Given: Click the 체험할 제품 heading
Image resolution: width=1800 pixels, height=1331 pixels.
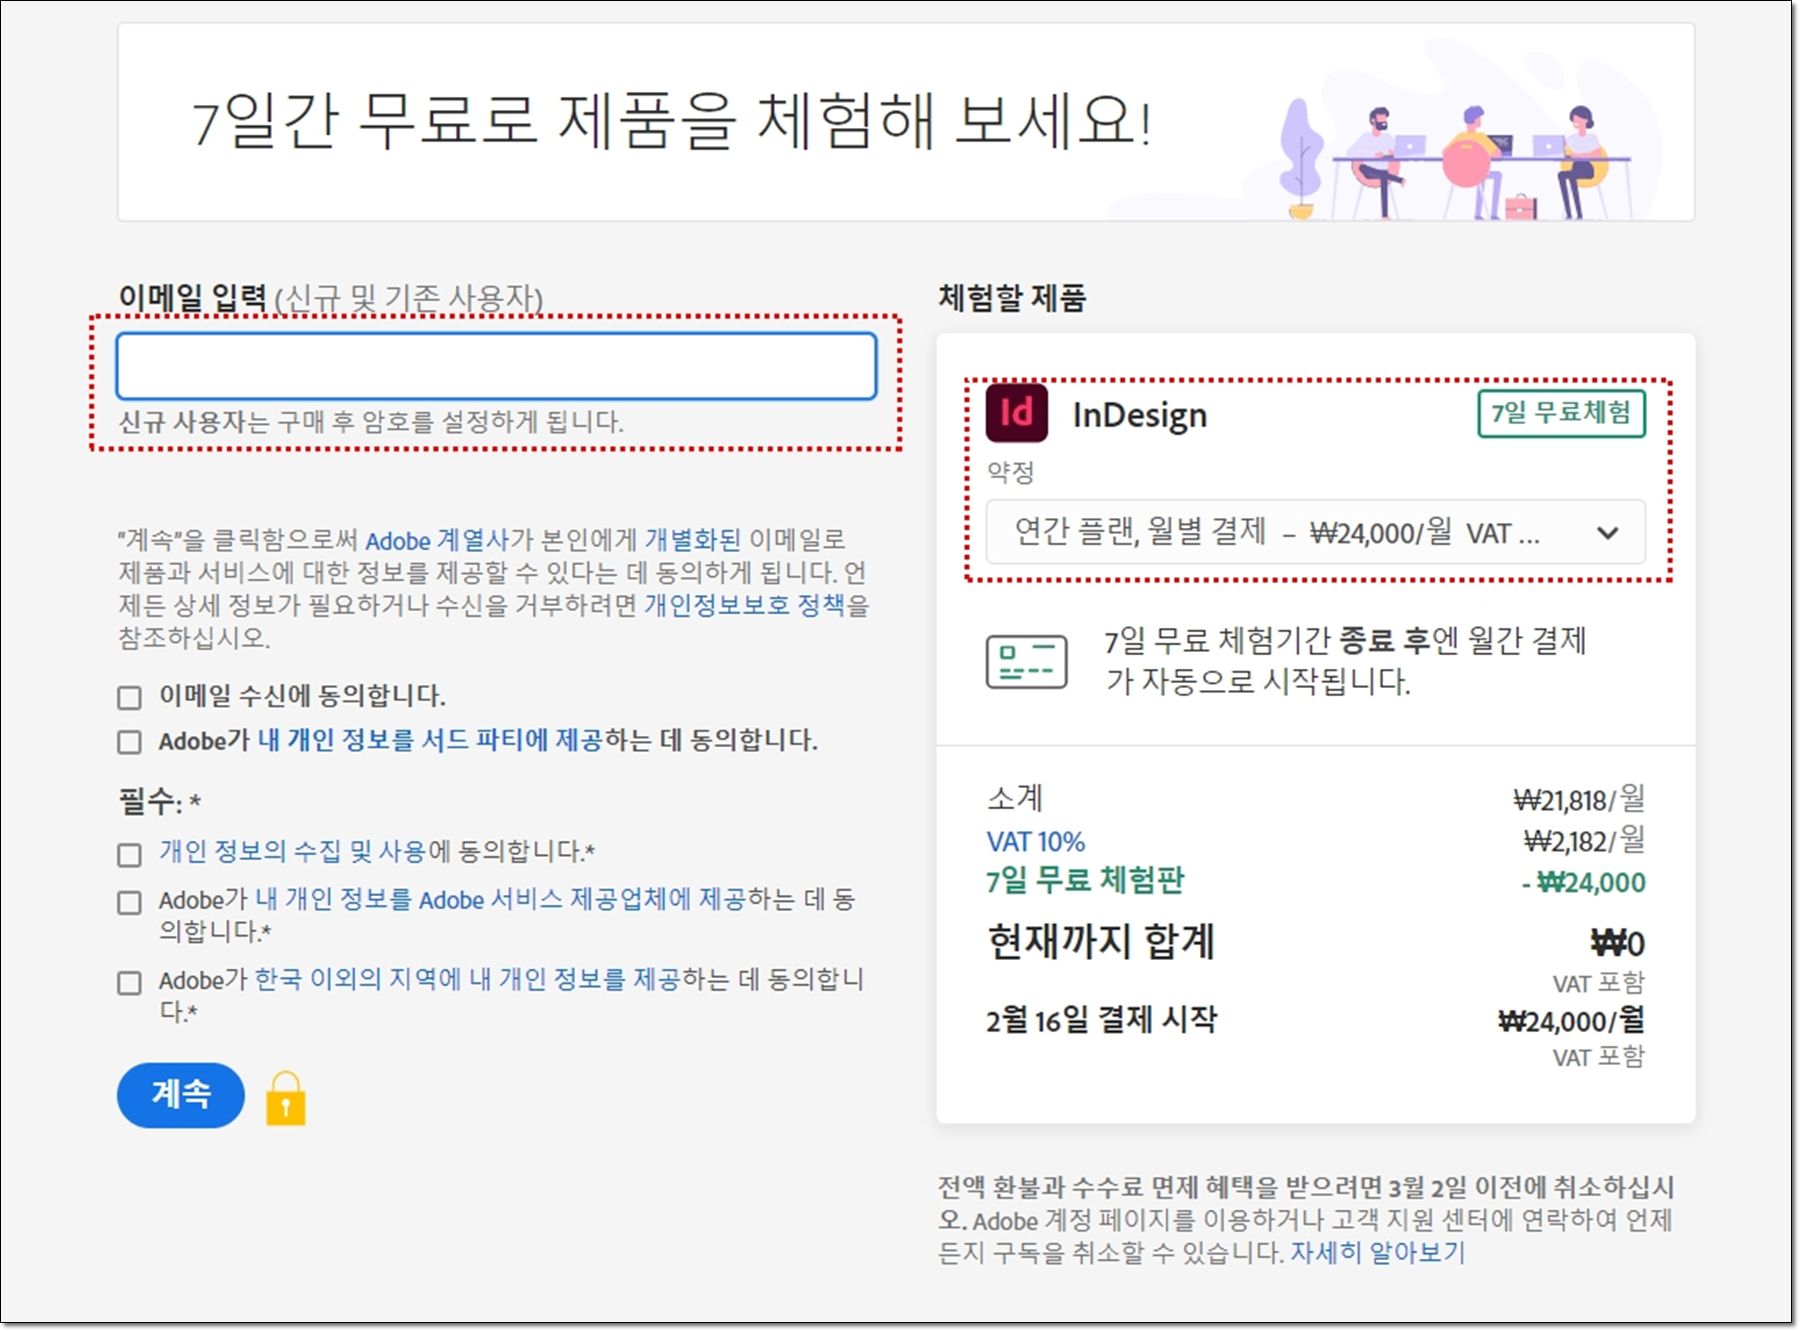Looking at the screenshot, I should point(1012,297).
